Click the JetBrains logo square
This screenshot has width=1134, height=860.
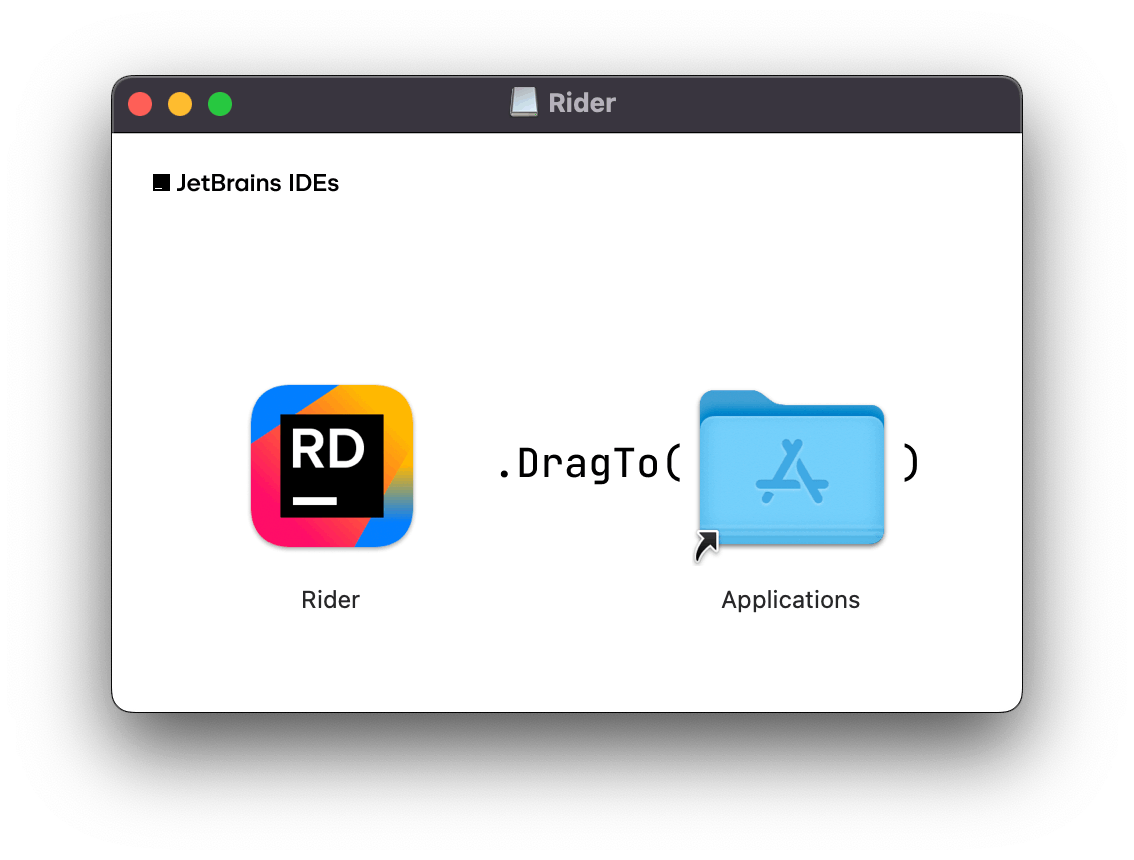pos(161,182)
